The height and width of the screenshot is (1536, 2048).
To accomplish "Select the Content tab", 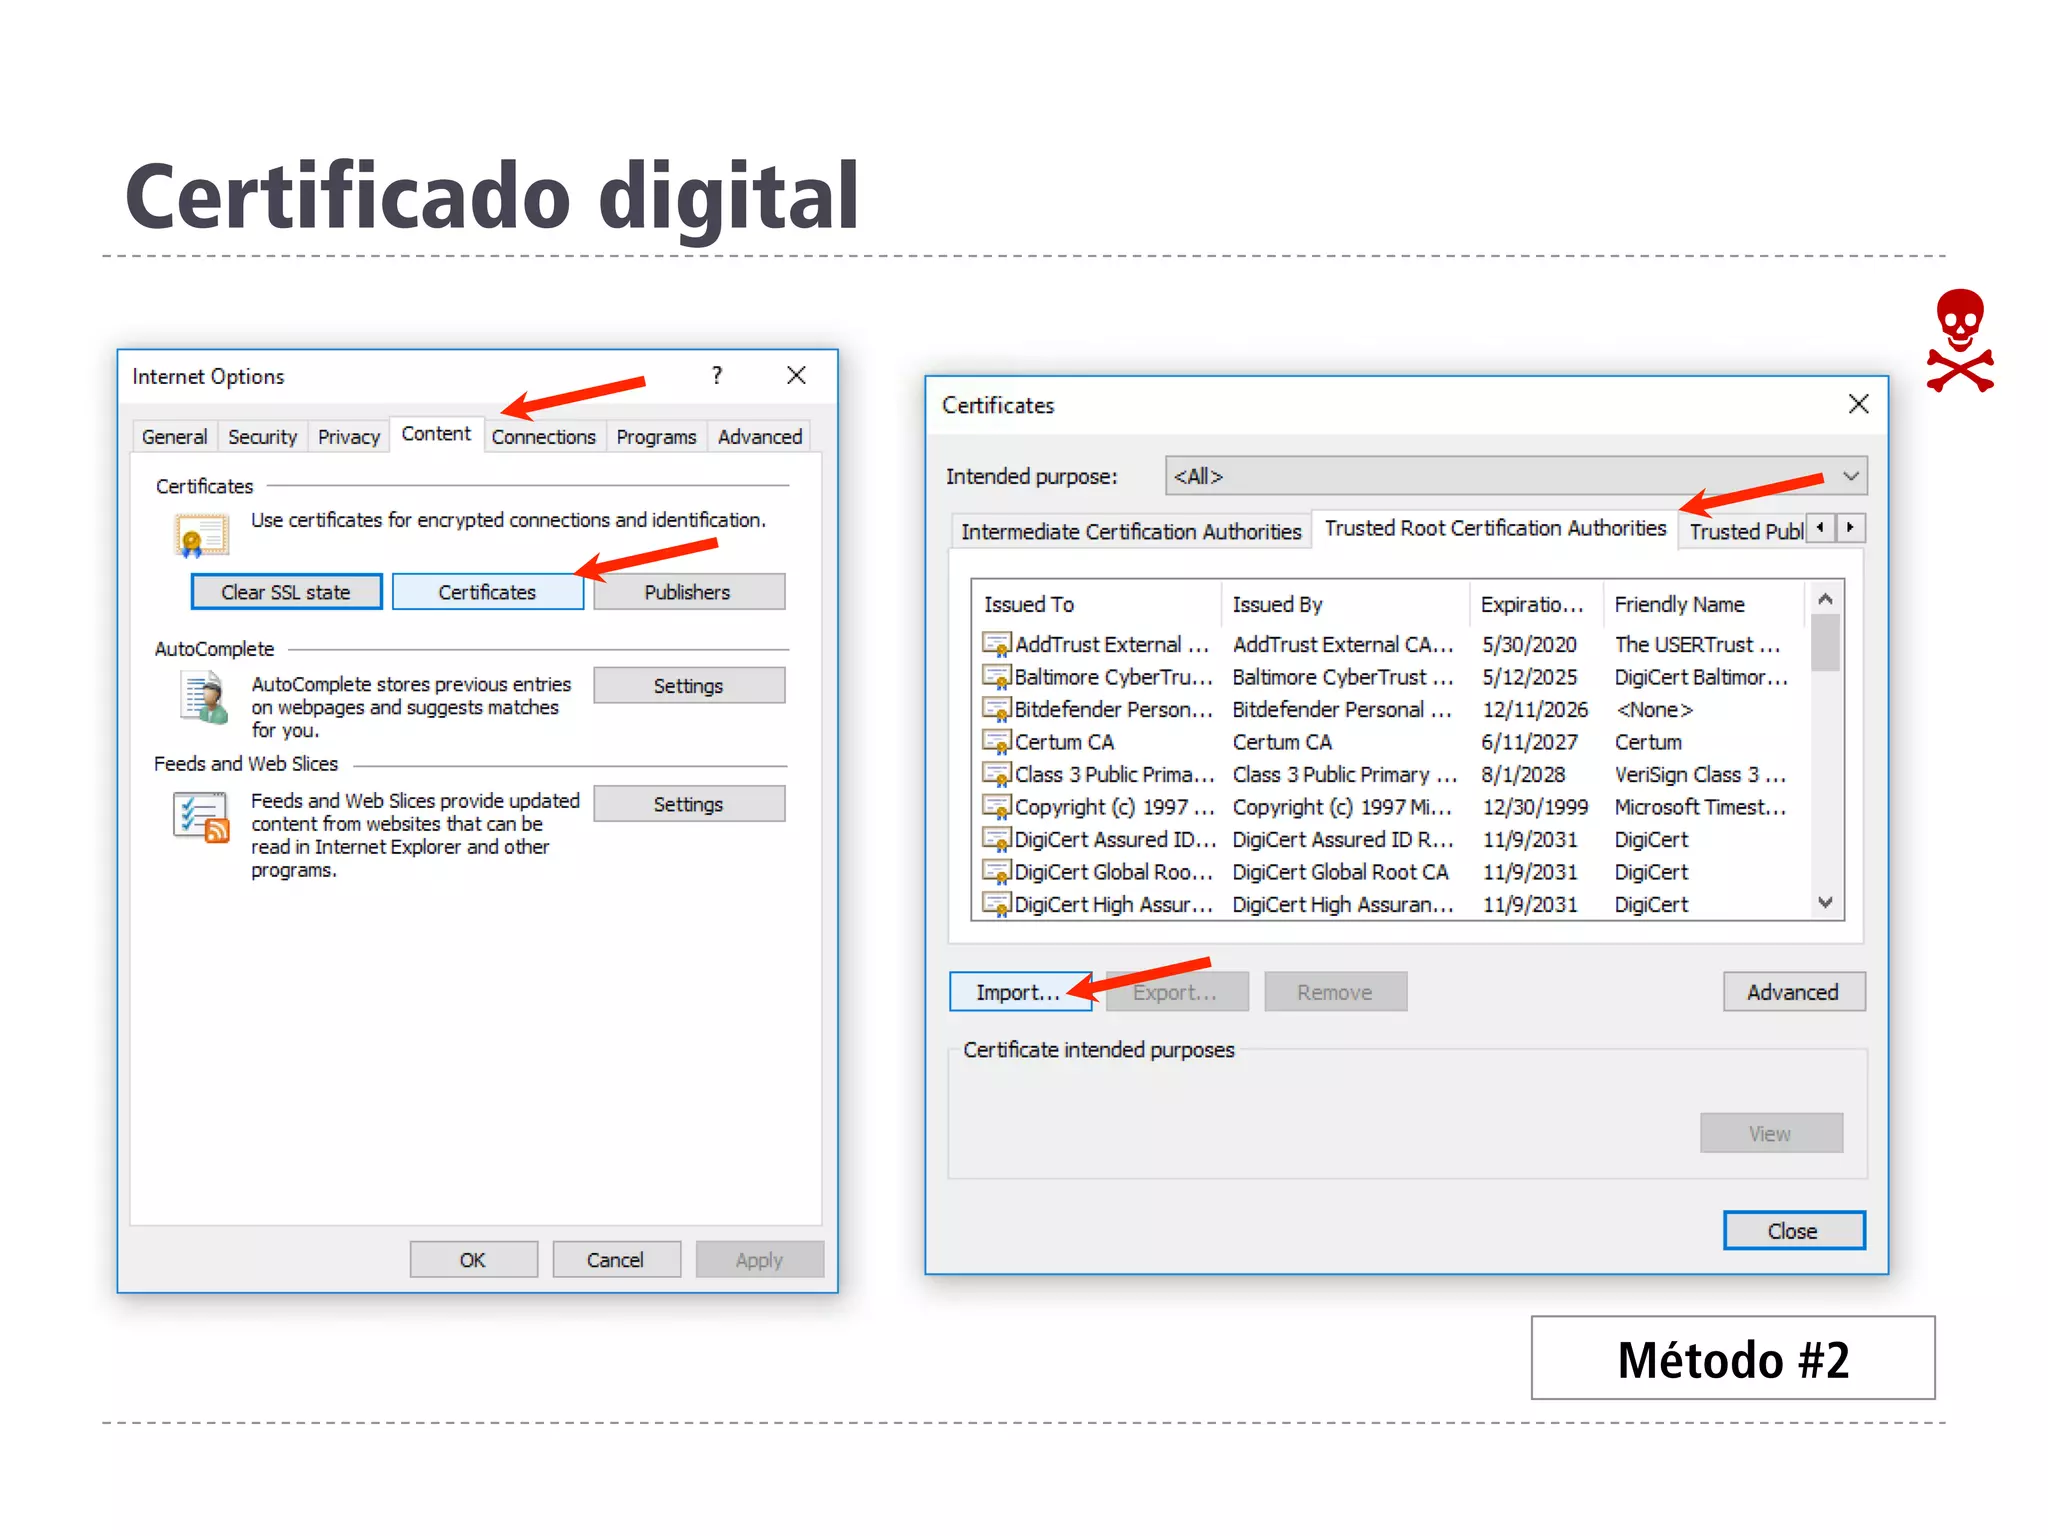I will coord(436,434).
